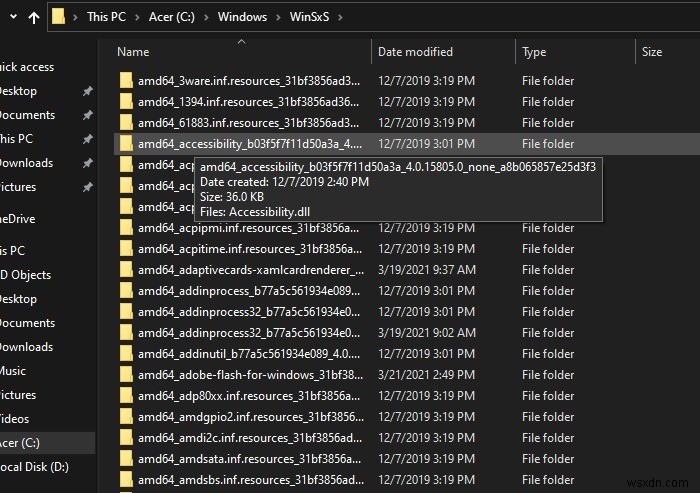Select folder name amd64_acpipmi.inf.resources_31bf3856a...

[x=248, y=228]
